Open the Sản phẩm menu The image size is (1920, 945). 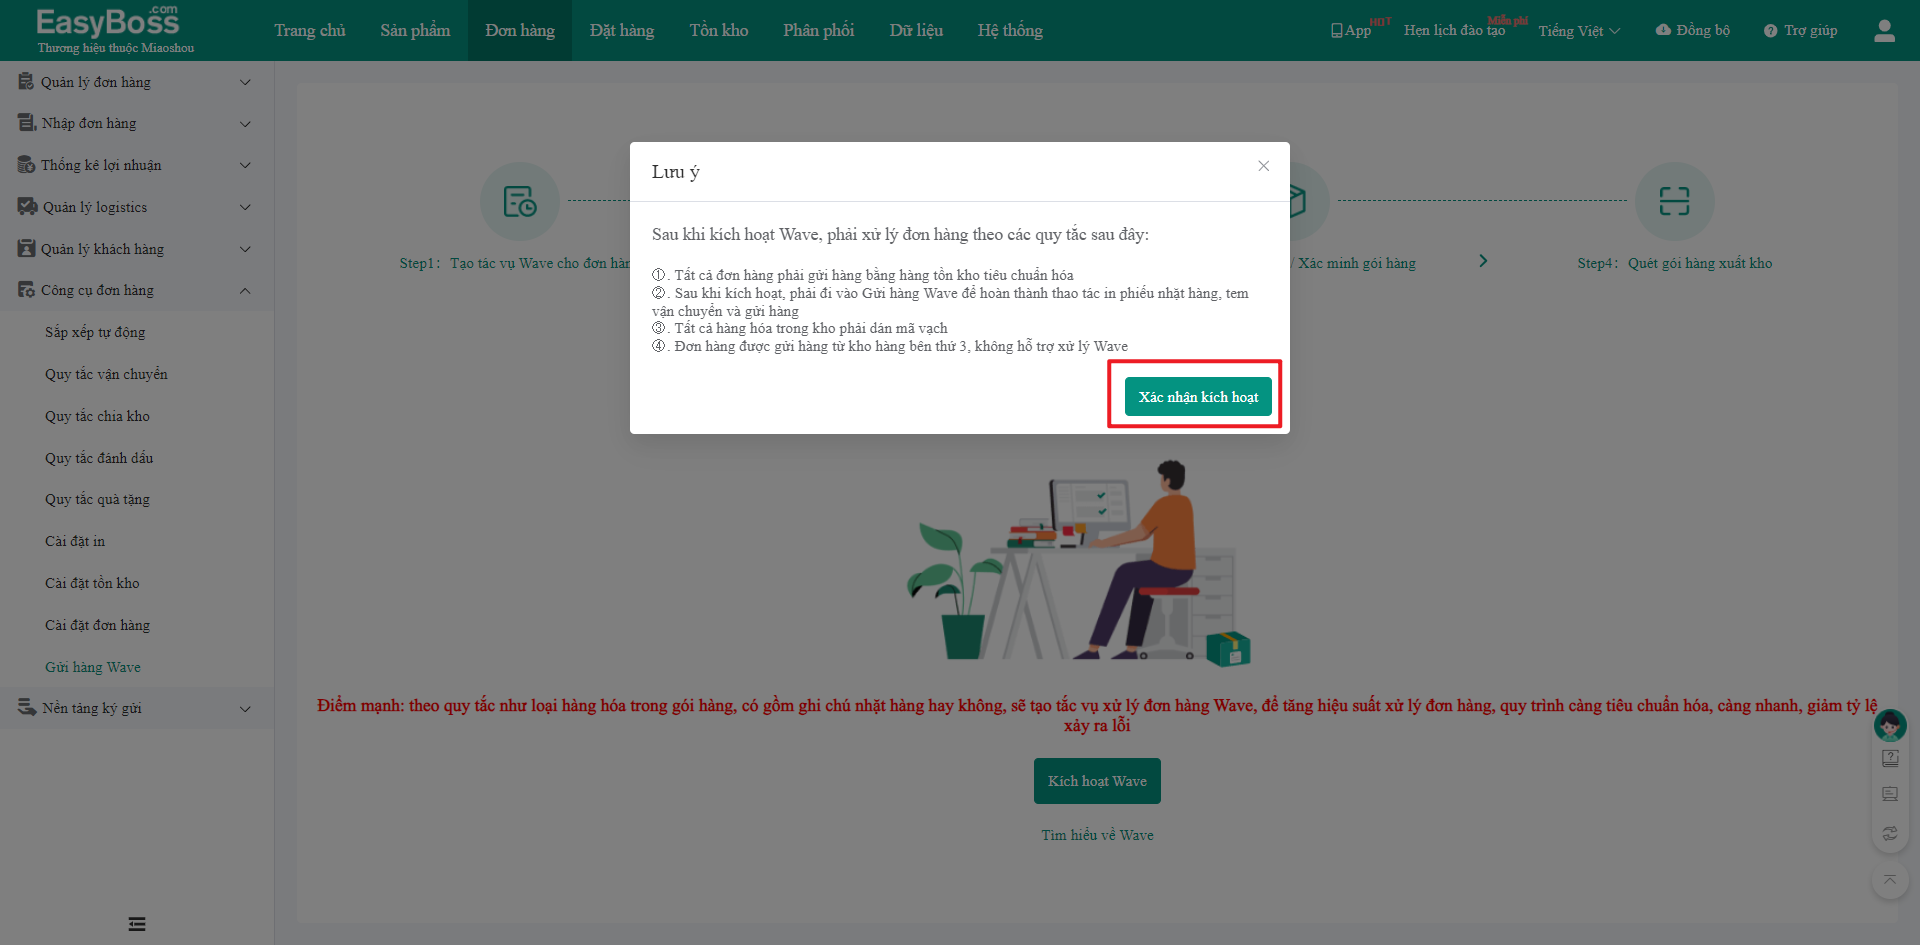click(x=415, y=30)
